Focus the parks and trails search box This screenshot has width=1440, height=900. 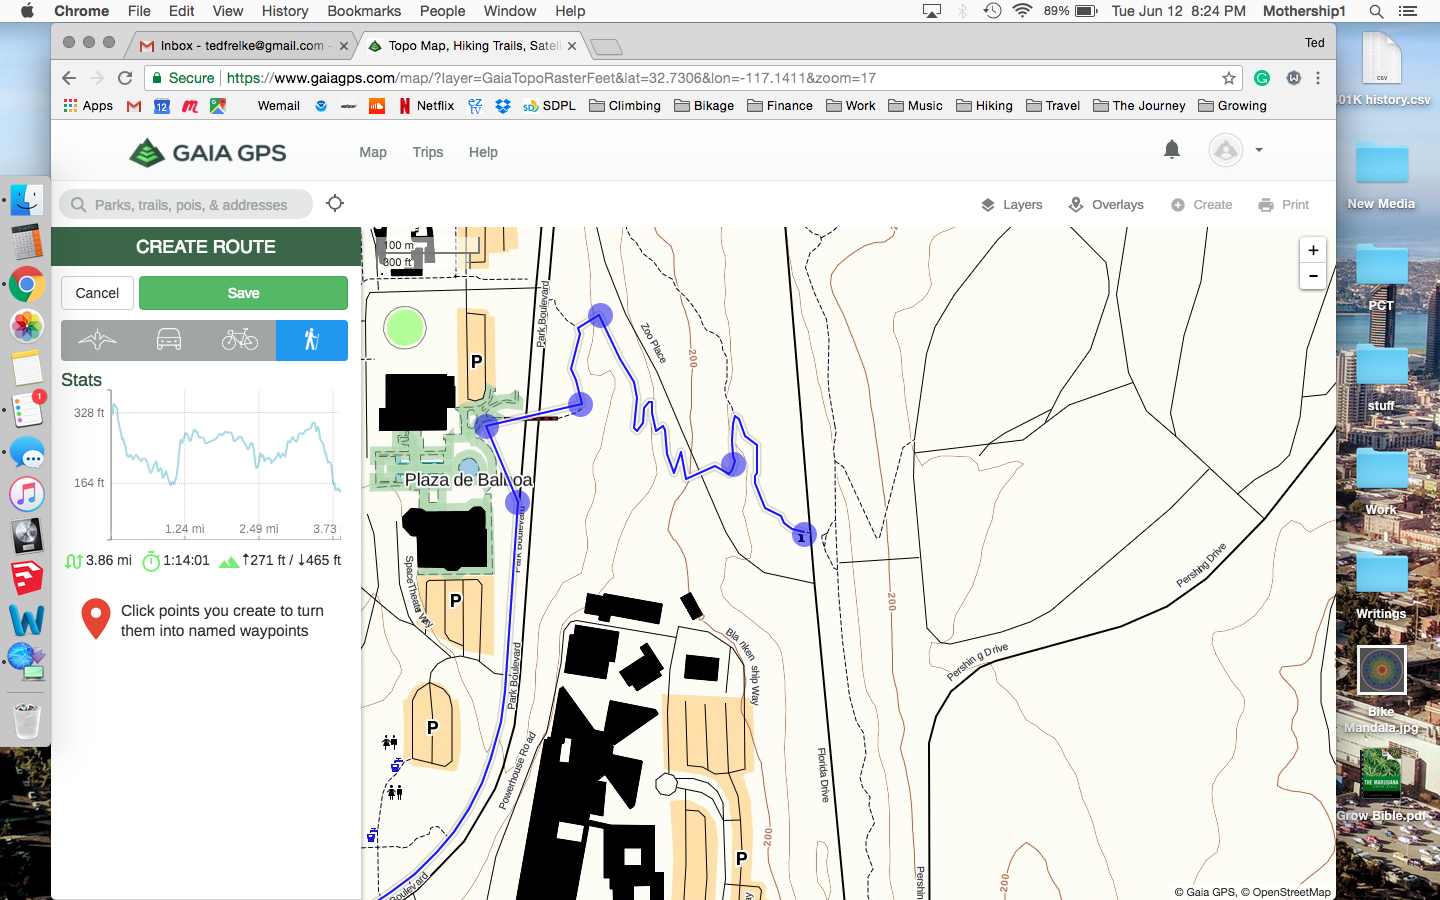190,205
